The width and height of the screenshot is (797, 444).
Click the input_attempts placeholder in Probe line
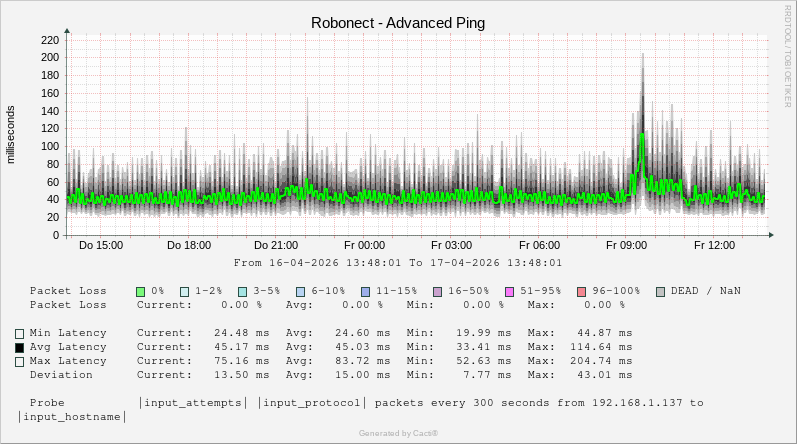tap(194, 403)
